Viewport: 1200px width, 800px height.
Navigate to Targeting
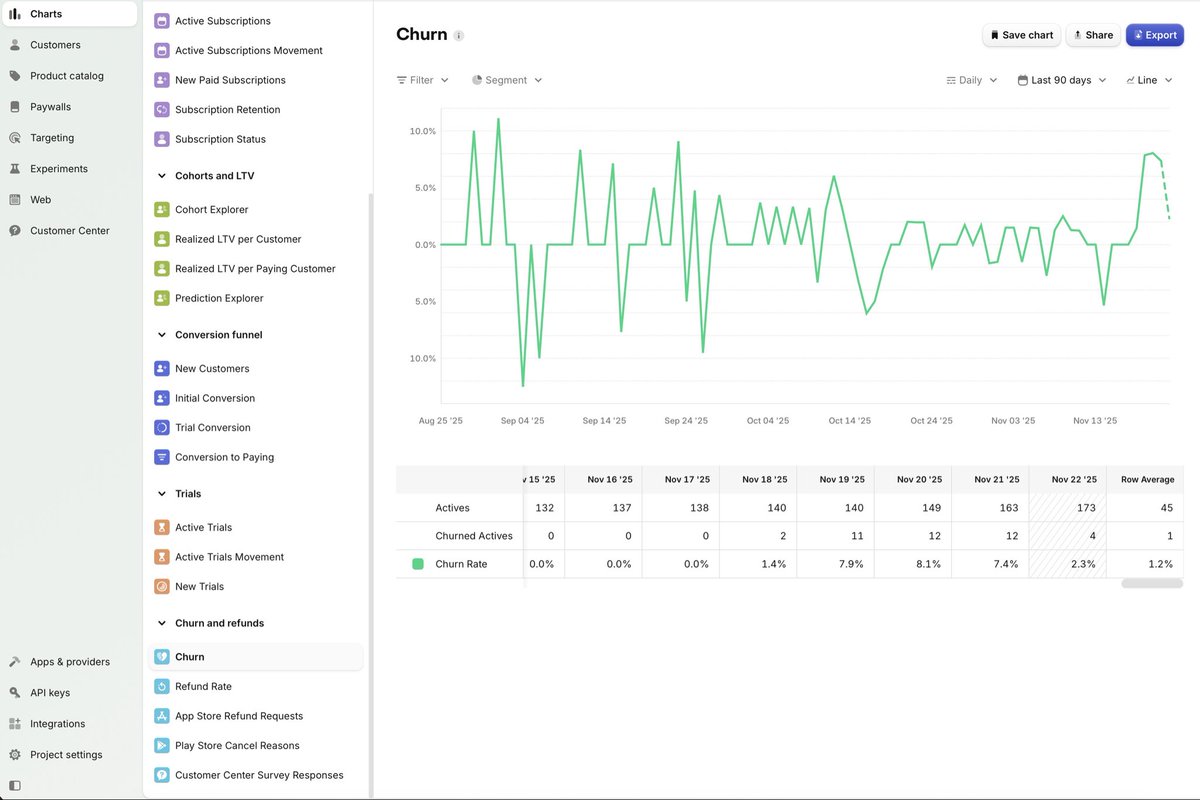coord(69,138)
